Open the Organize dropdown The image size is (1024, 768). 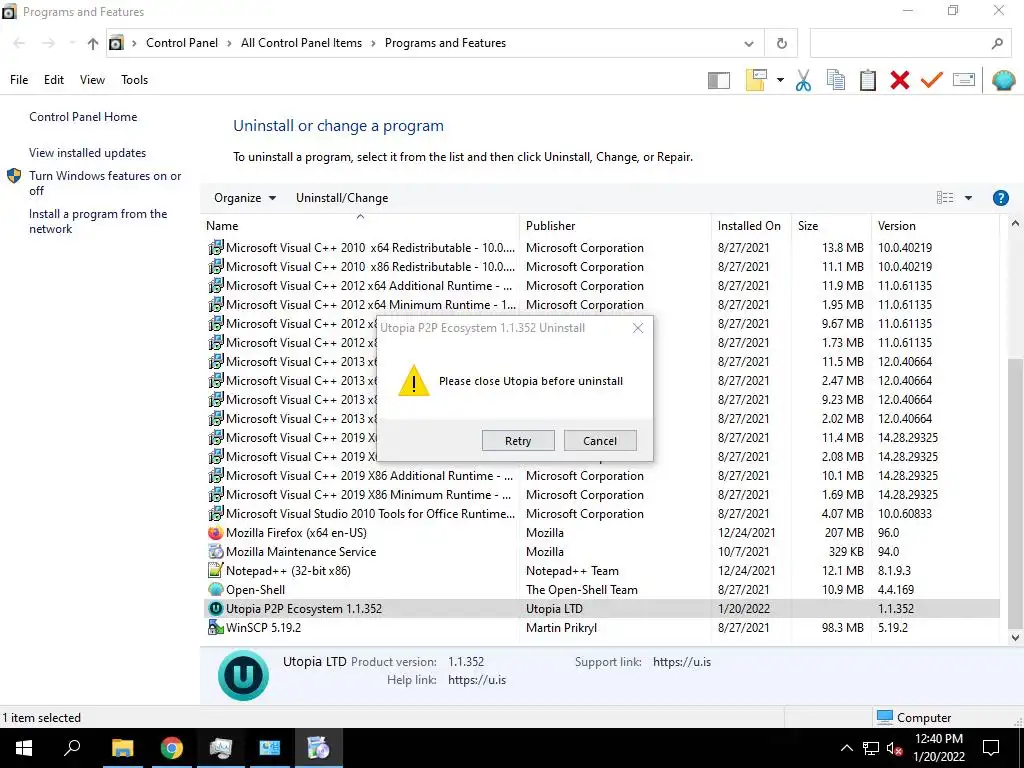point(245,198)
